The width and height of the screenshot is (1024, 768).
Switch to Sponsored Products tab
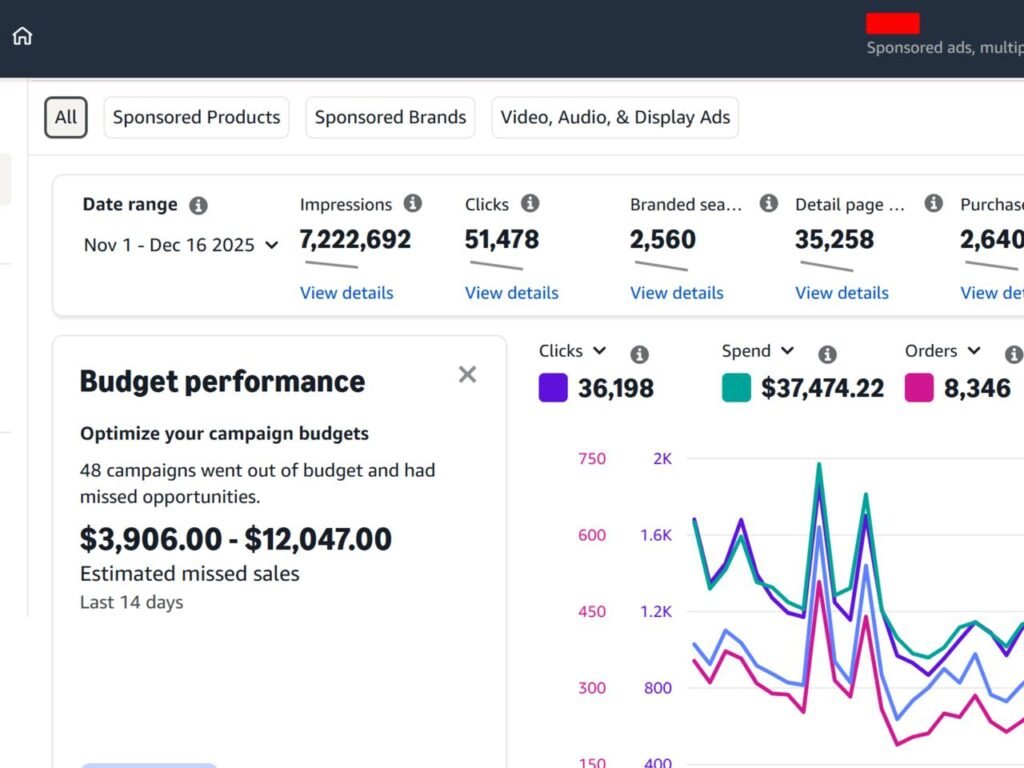click(197, 118)
